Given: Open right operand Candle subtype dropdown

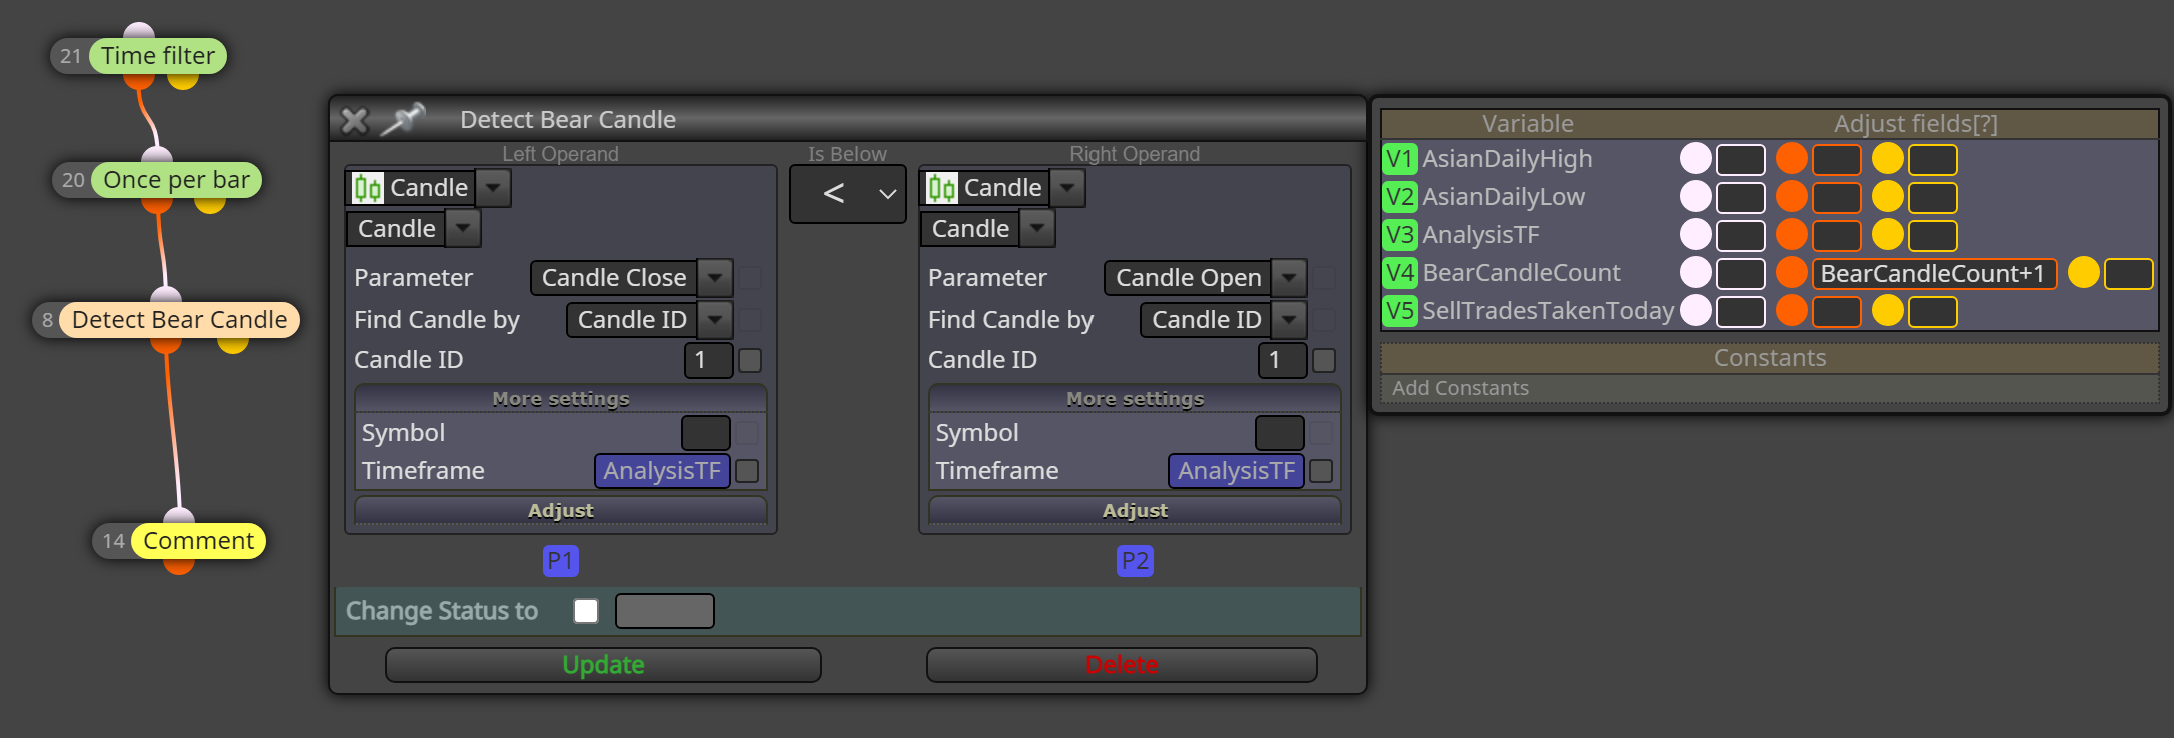Looking at the screenshot, I should (1036, 229).
